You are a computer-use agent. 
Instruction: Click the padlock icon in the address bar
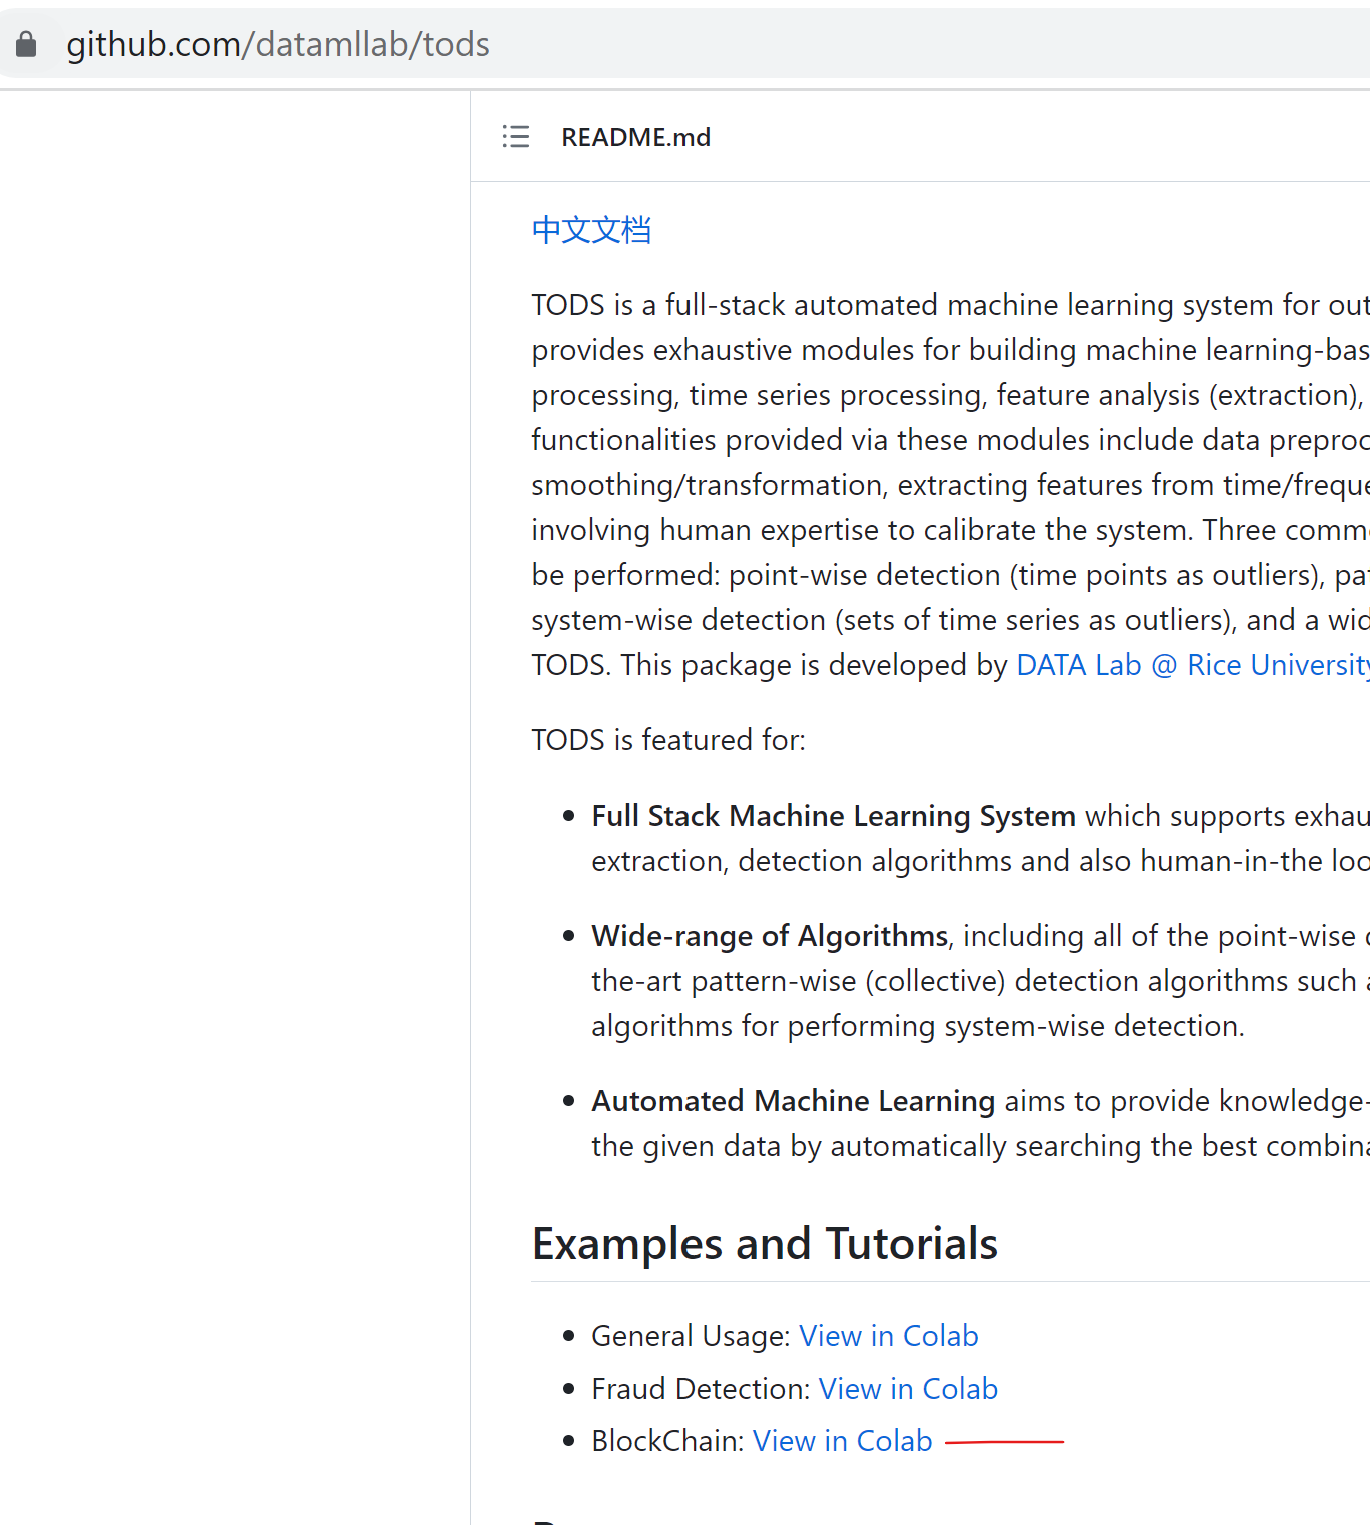26,43
